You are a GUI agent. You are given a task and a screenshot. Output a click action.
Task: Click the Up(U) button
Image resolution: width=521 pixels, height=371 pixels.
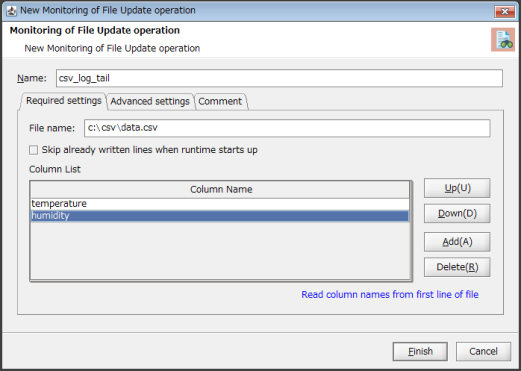tap(457, 188)
